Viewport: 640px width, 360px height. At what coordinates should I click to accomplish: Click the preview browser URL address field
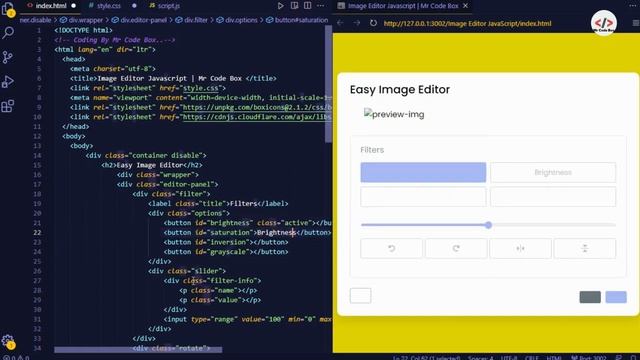pyautogui.click(x=467, y=23)
